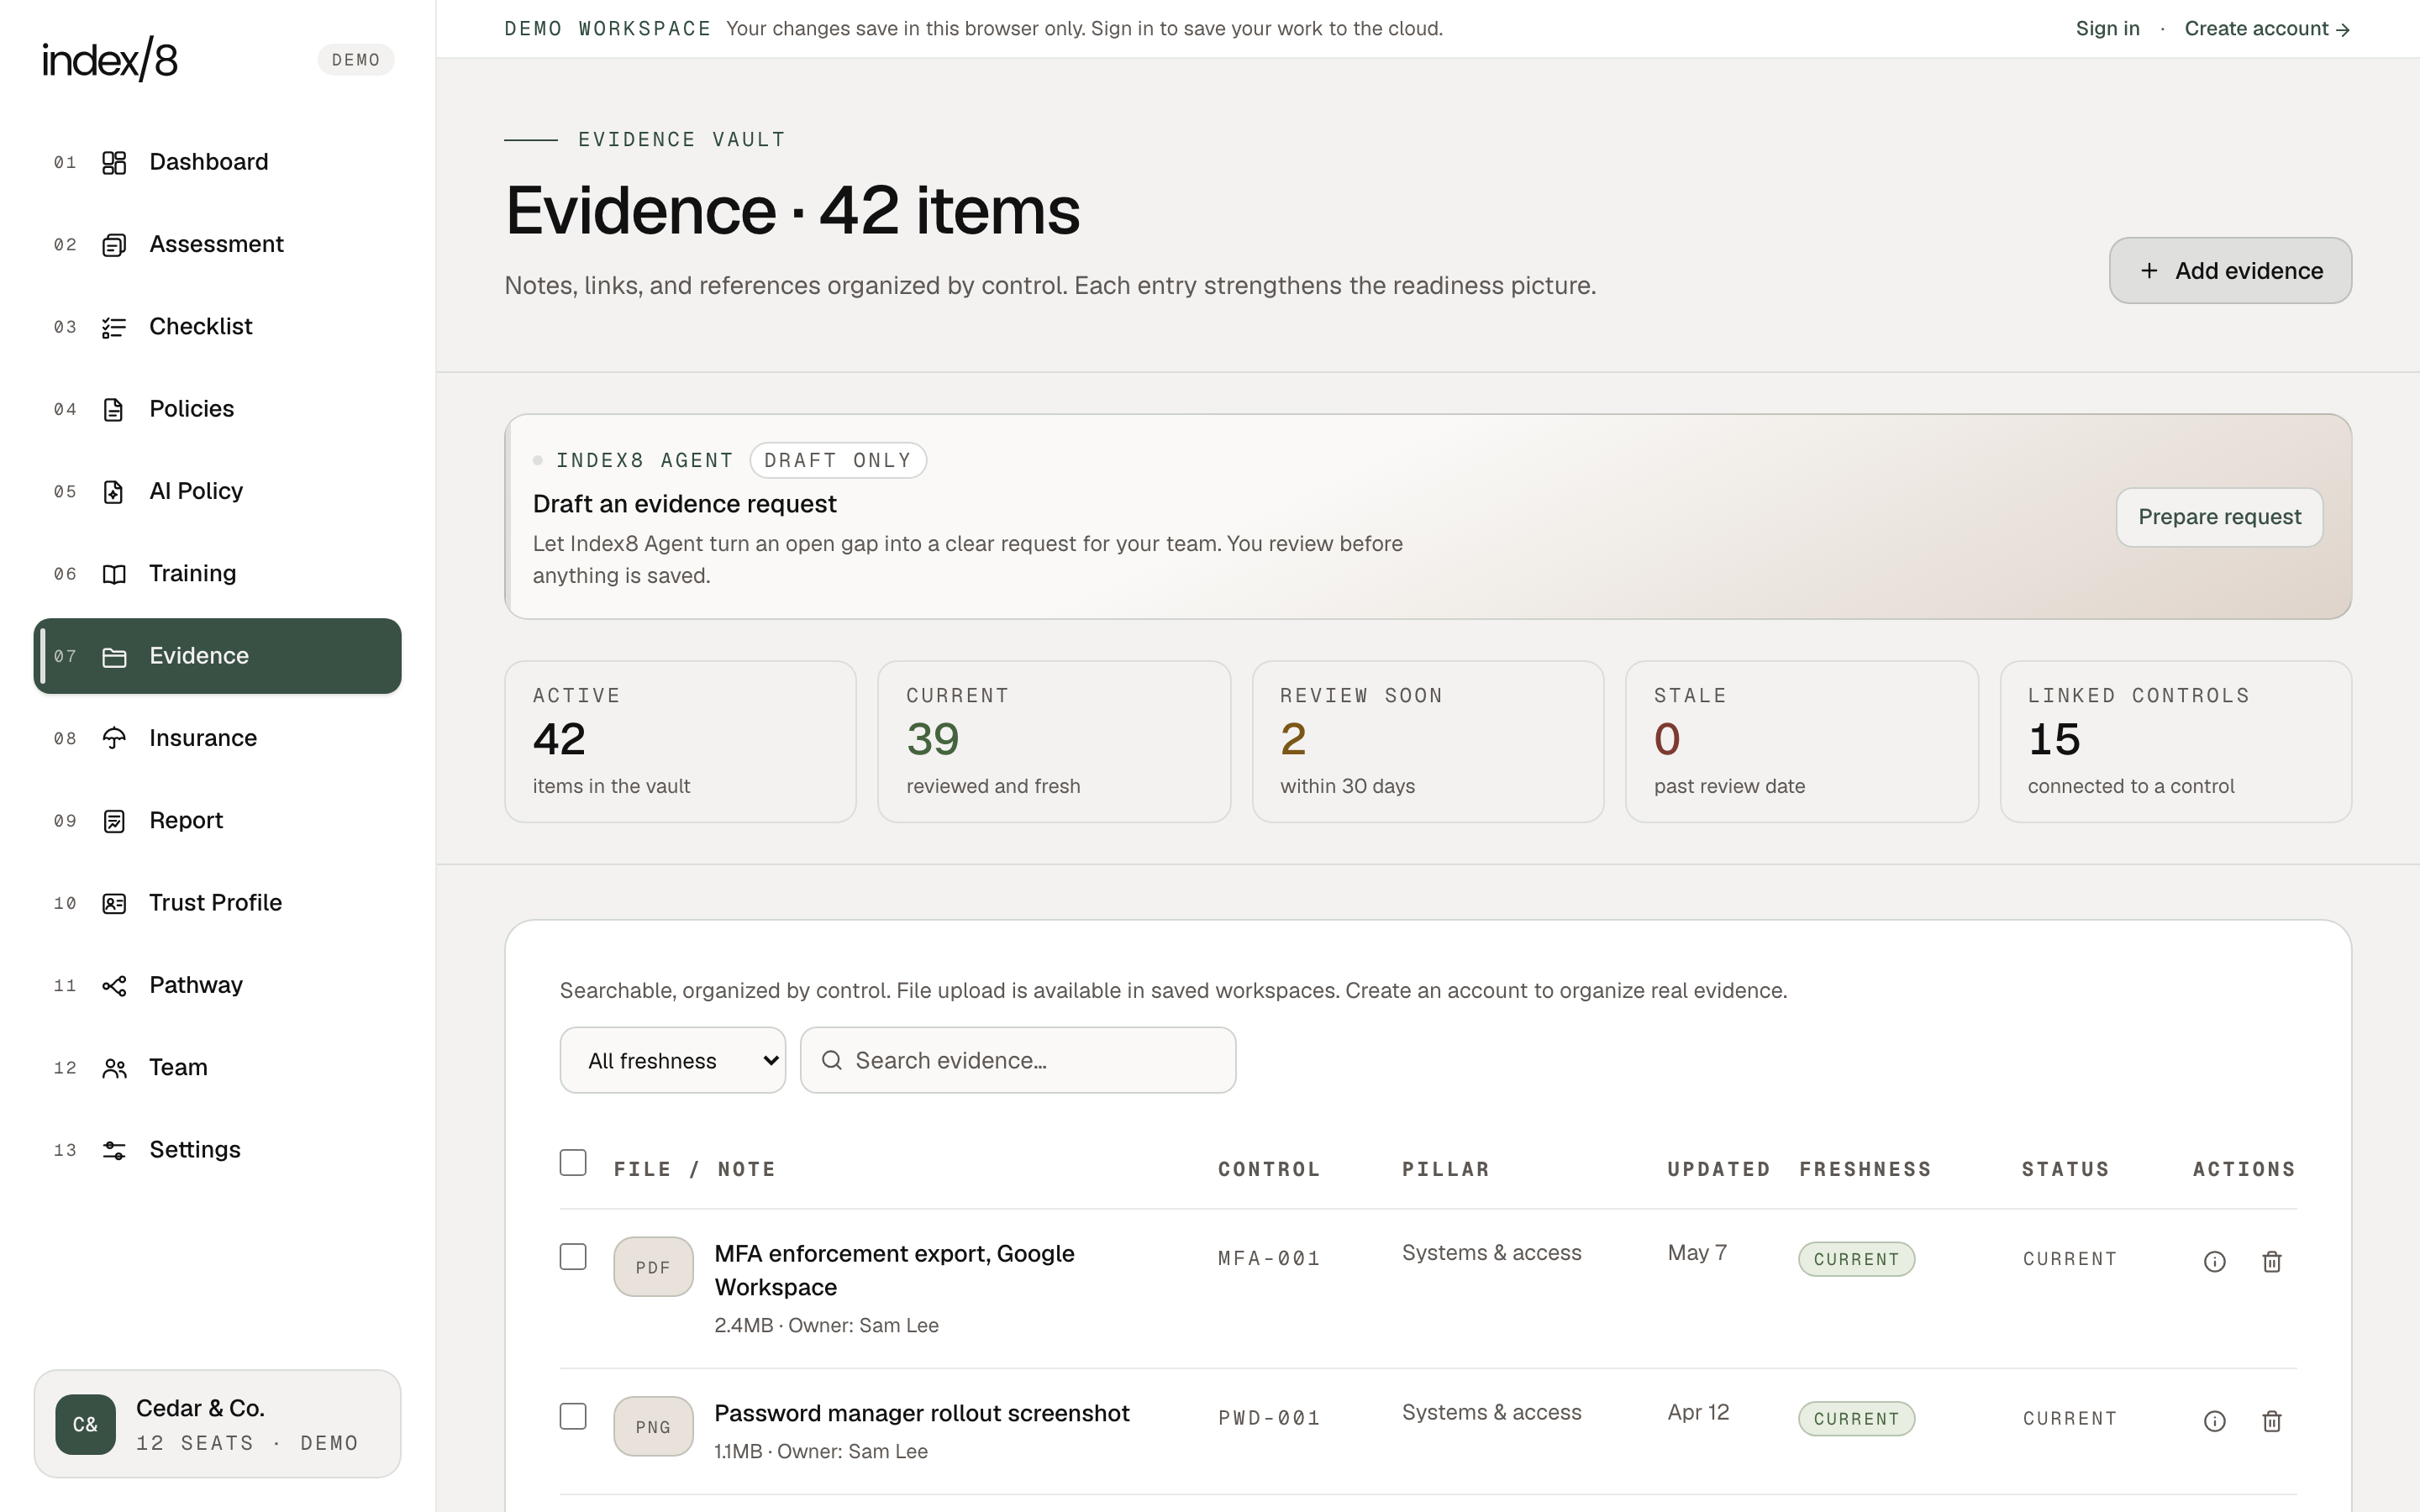Open the Insurance page
The height and width of the screenshot is (1512, 2420).
(217, 738)
